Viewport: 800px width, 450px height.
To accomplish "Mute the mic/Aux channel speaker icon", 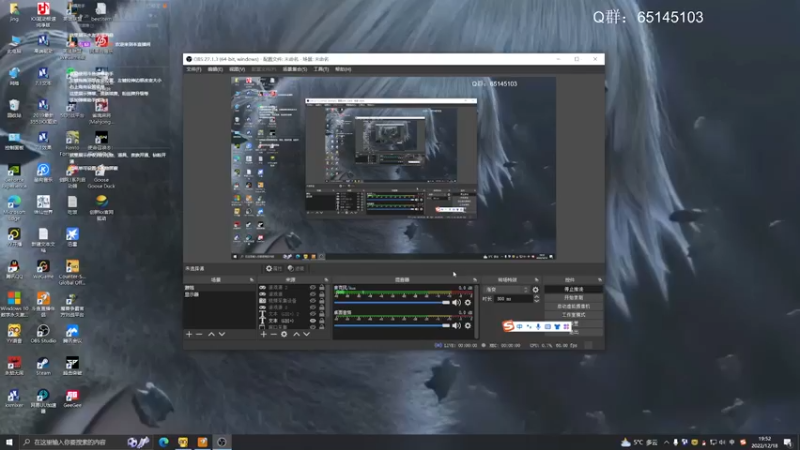I will 456,303.
